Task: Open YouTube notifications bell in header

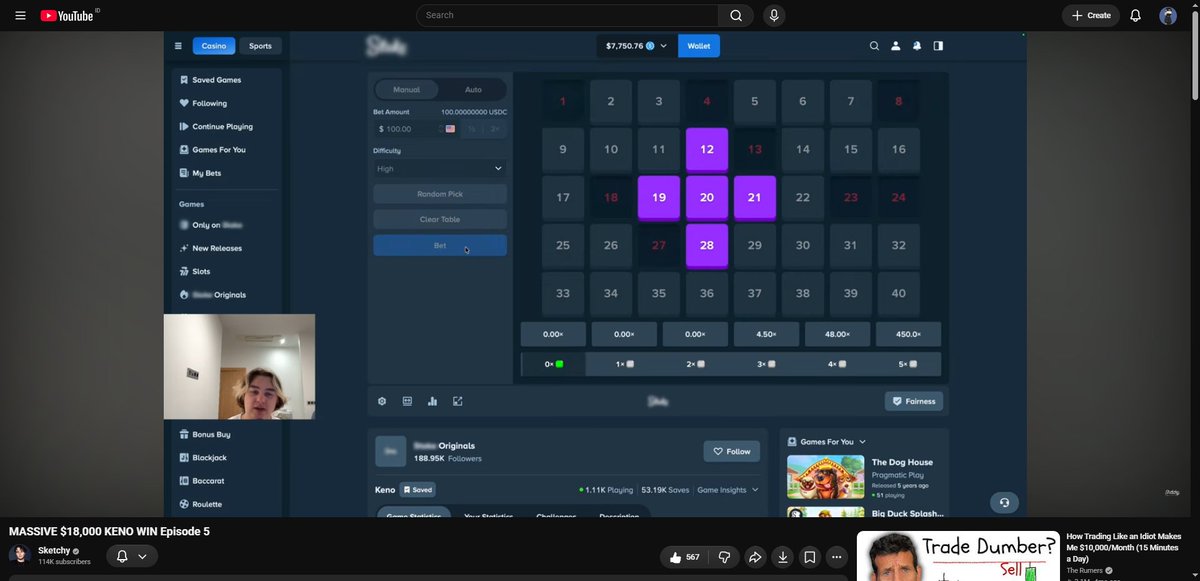Action: click(x=1135, y=15)
